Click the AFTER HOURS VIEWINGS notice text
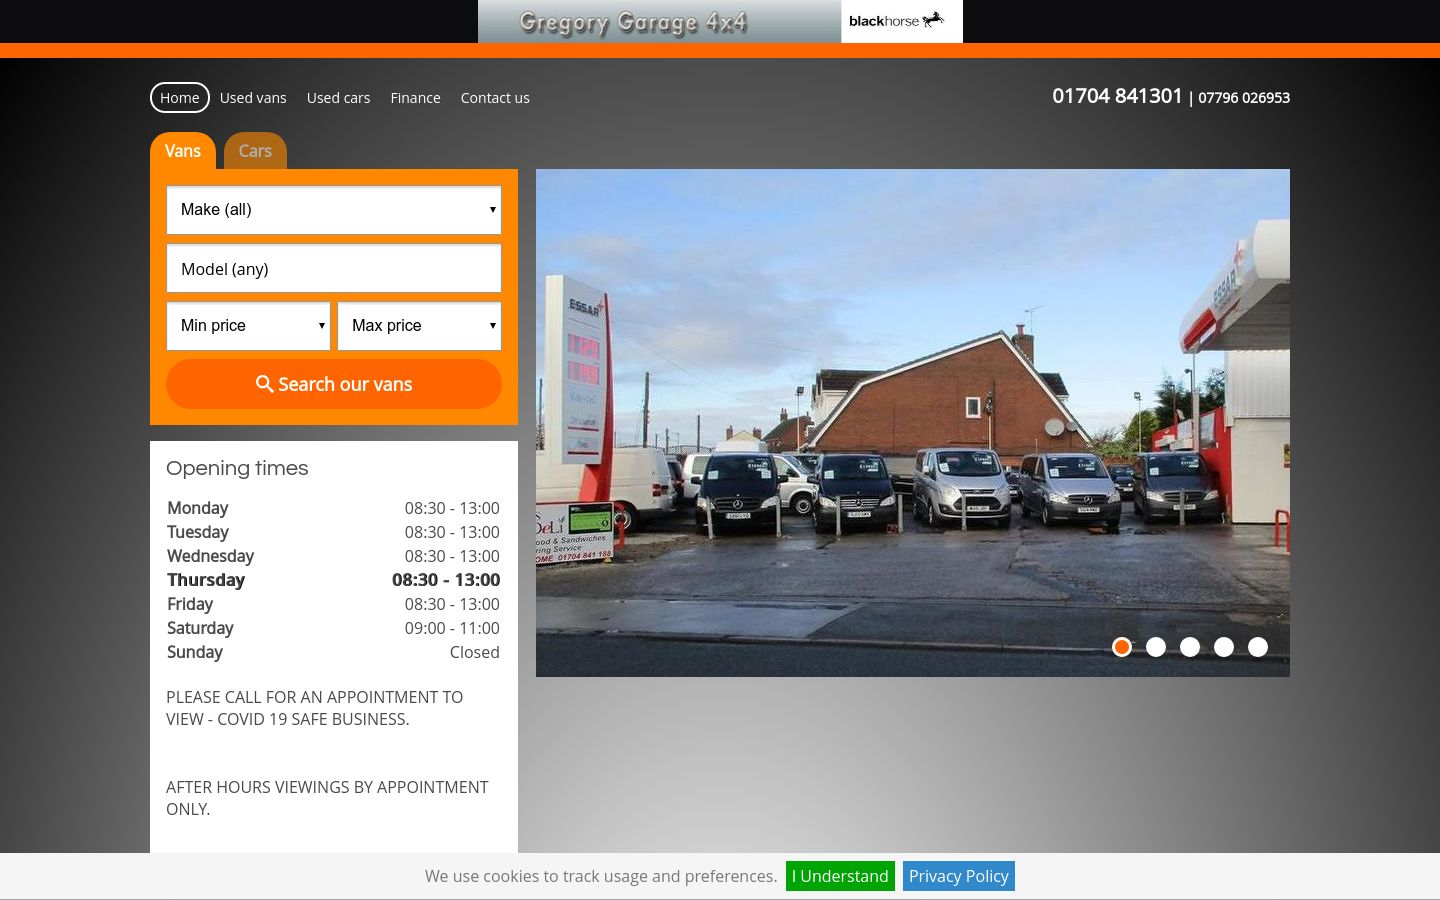The height and width of the screenshot is (900, 1440). 327,798
